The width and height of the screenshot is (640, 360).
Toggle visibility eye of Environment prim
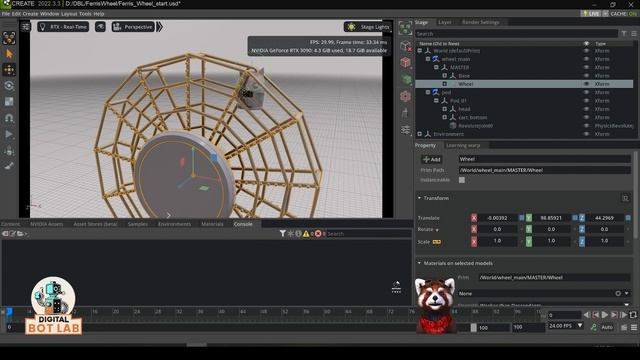tap(587, 134)
